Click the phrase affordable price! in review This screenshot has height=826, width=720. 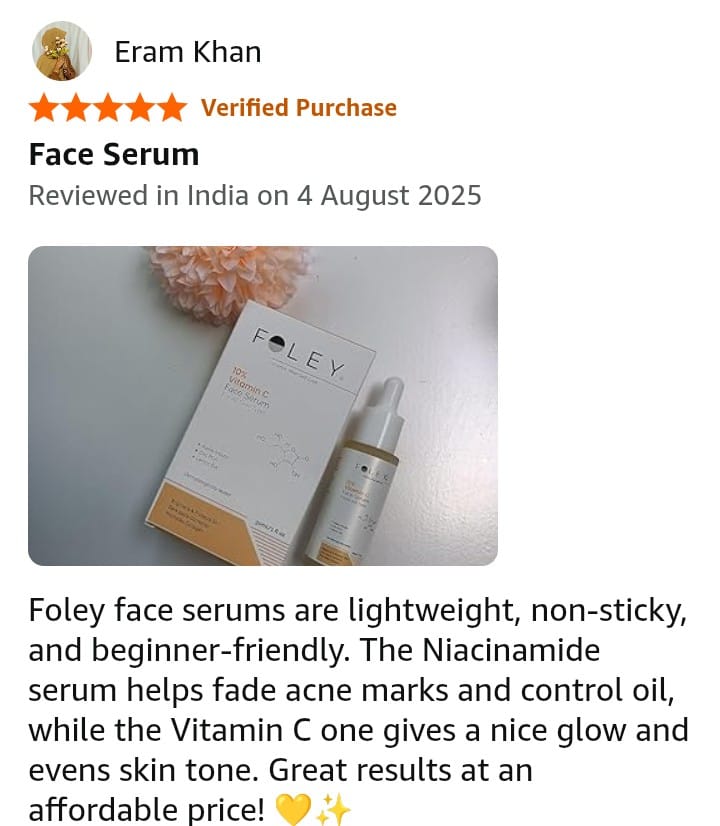coord(146,810)
